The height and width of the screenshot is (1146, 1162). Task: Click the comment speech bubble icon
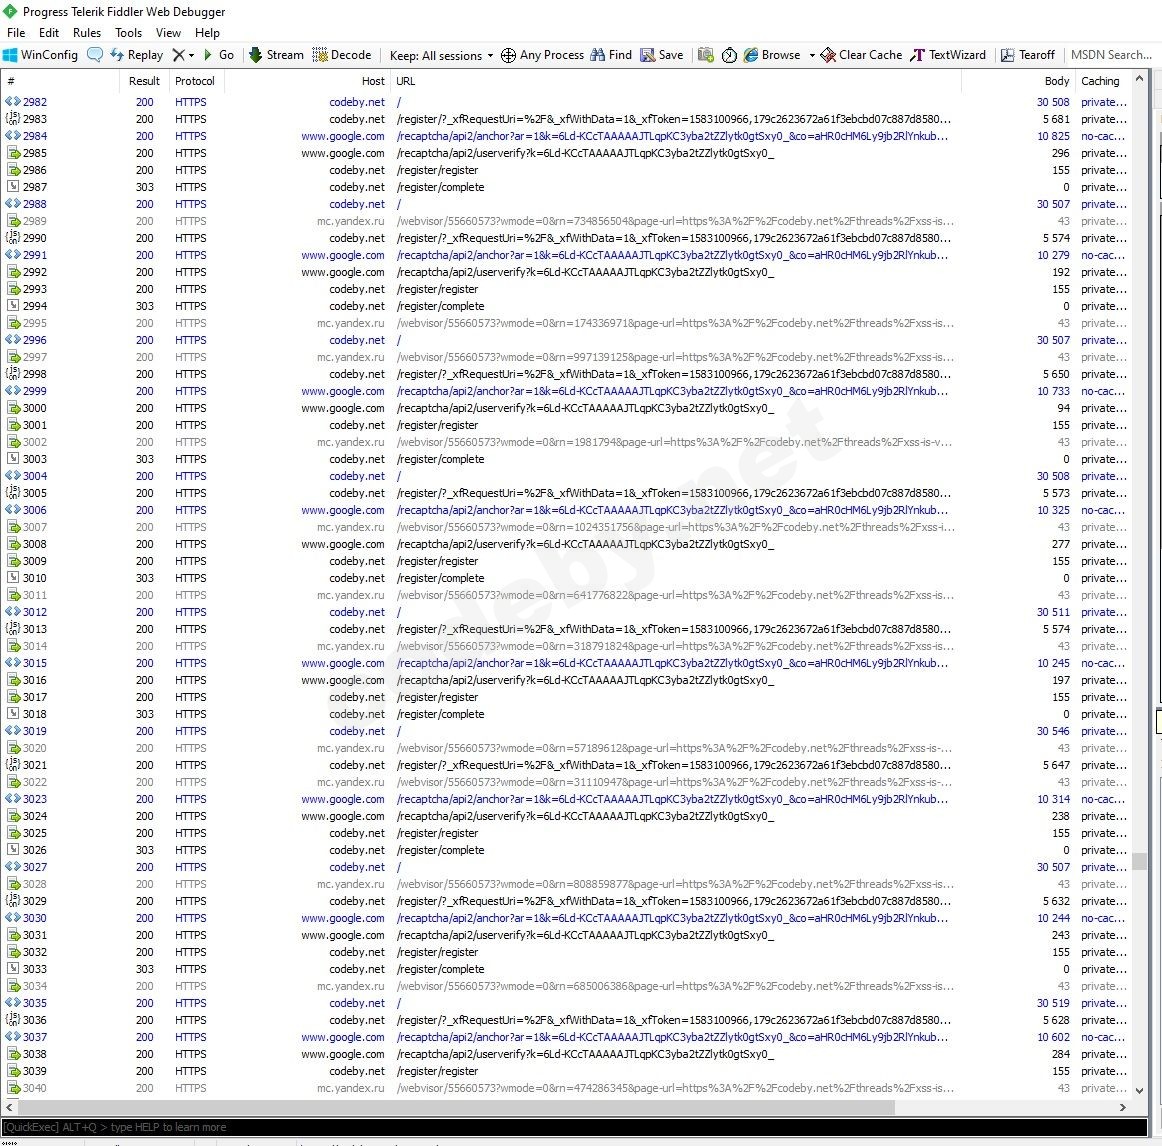pos(95,55)
